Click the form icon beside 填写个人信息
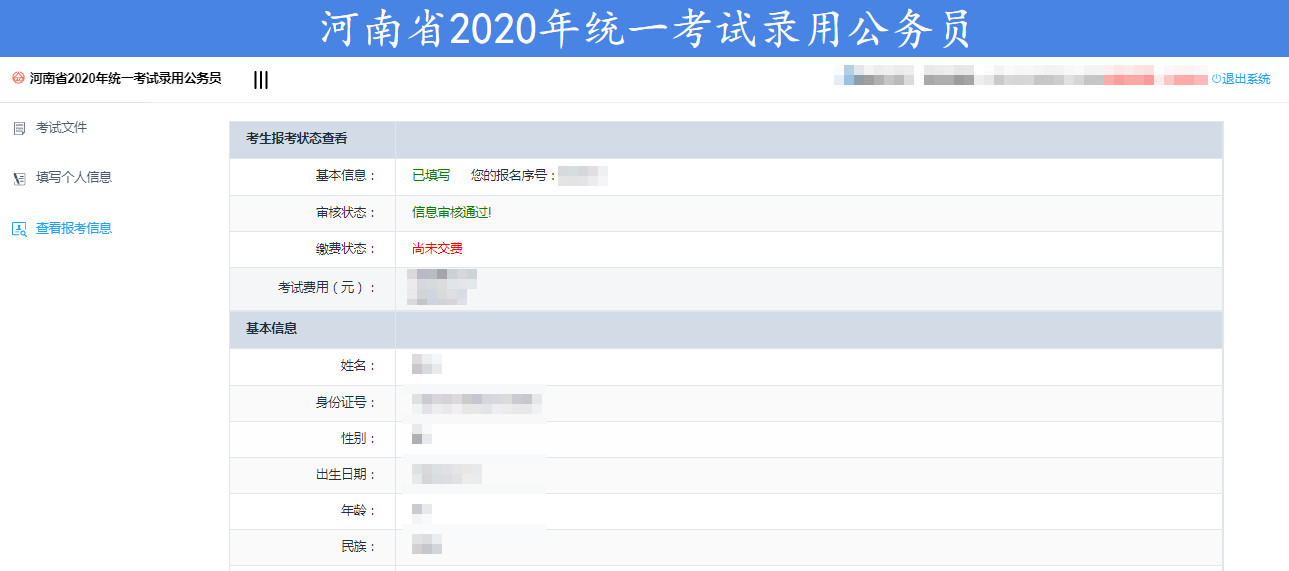This screenshot has height=571, width=1289. pos(19,178)
